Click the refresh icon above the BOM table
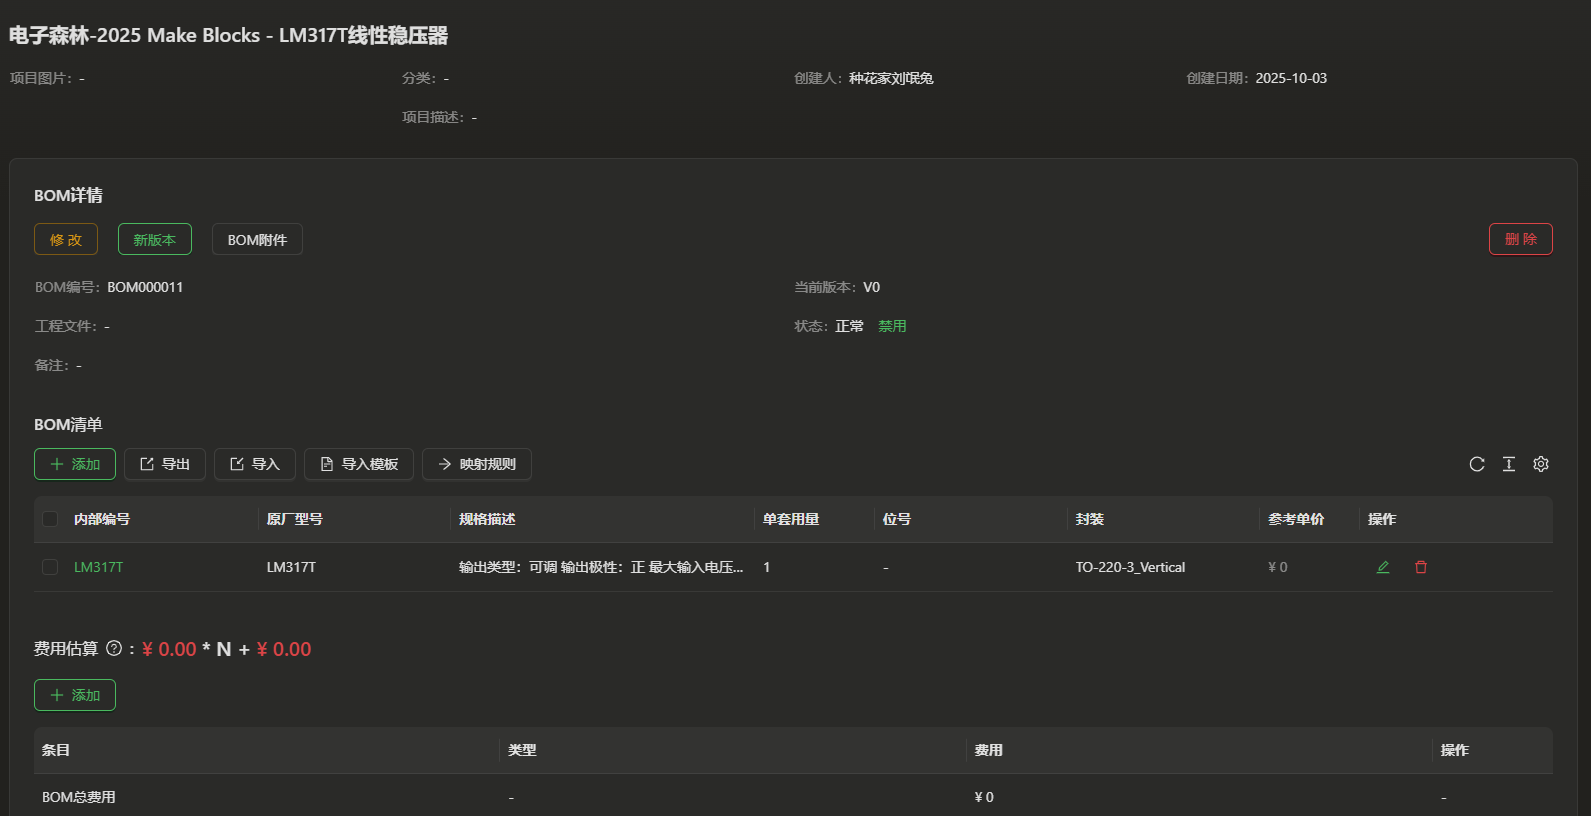Viewport: 1591px width, 816px height. coord(1476,464)
